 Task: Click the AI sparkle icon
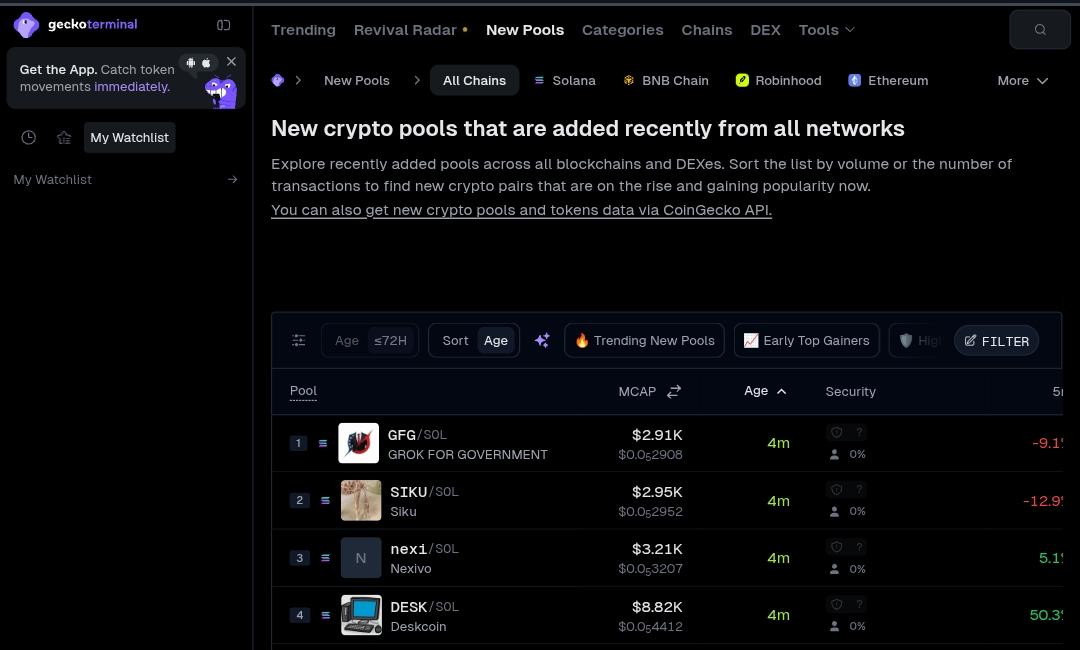point(542,340)
